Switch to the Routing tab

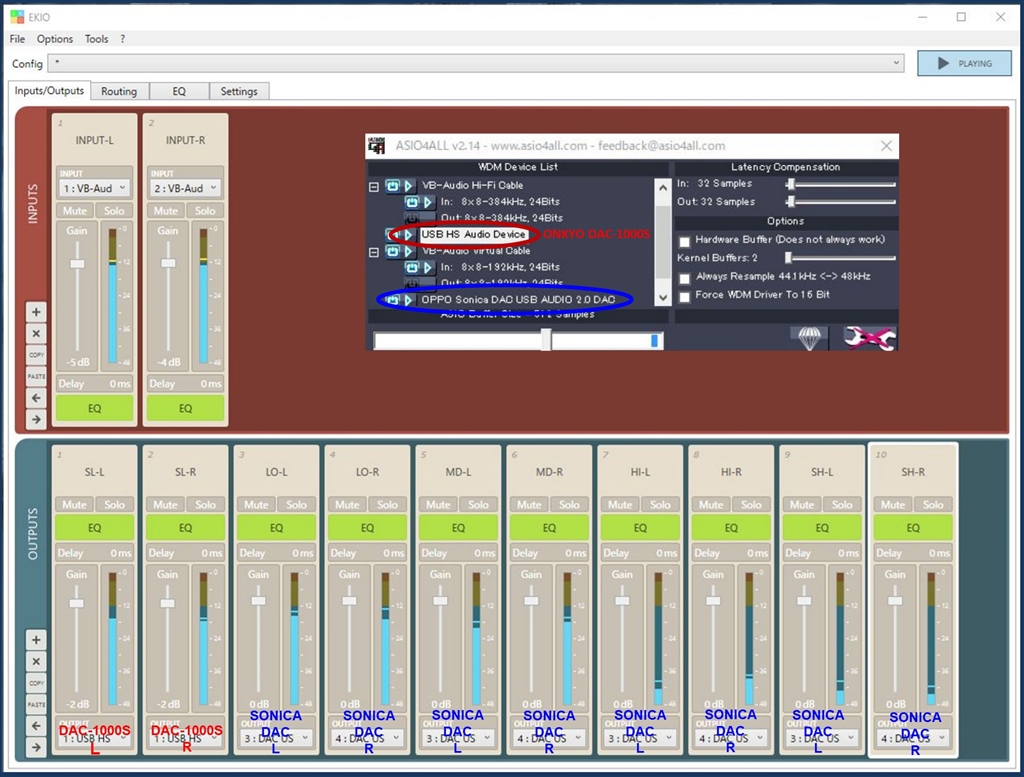click(x=119, y=91)
